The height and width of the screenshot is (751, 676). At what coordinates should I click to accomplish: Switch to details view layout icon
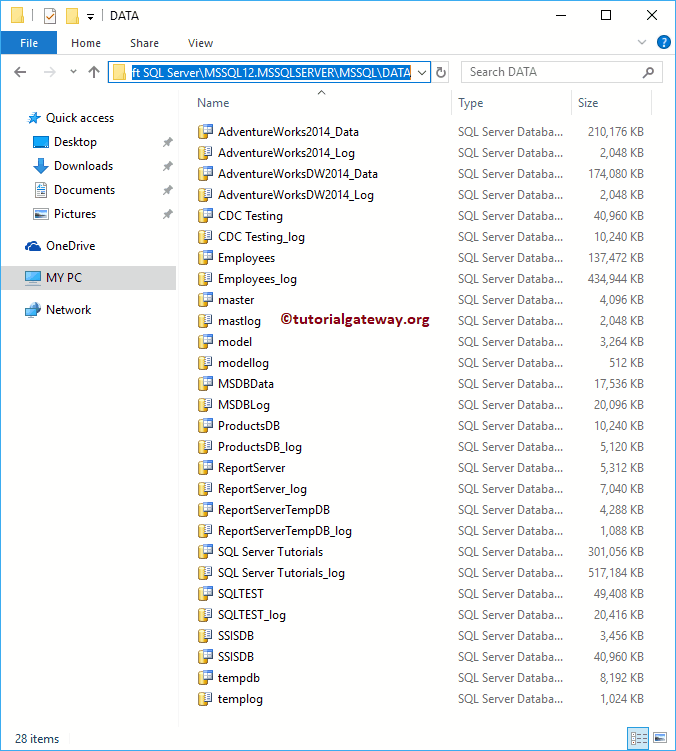[x=638, y=738]
